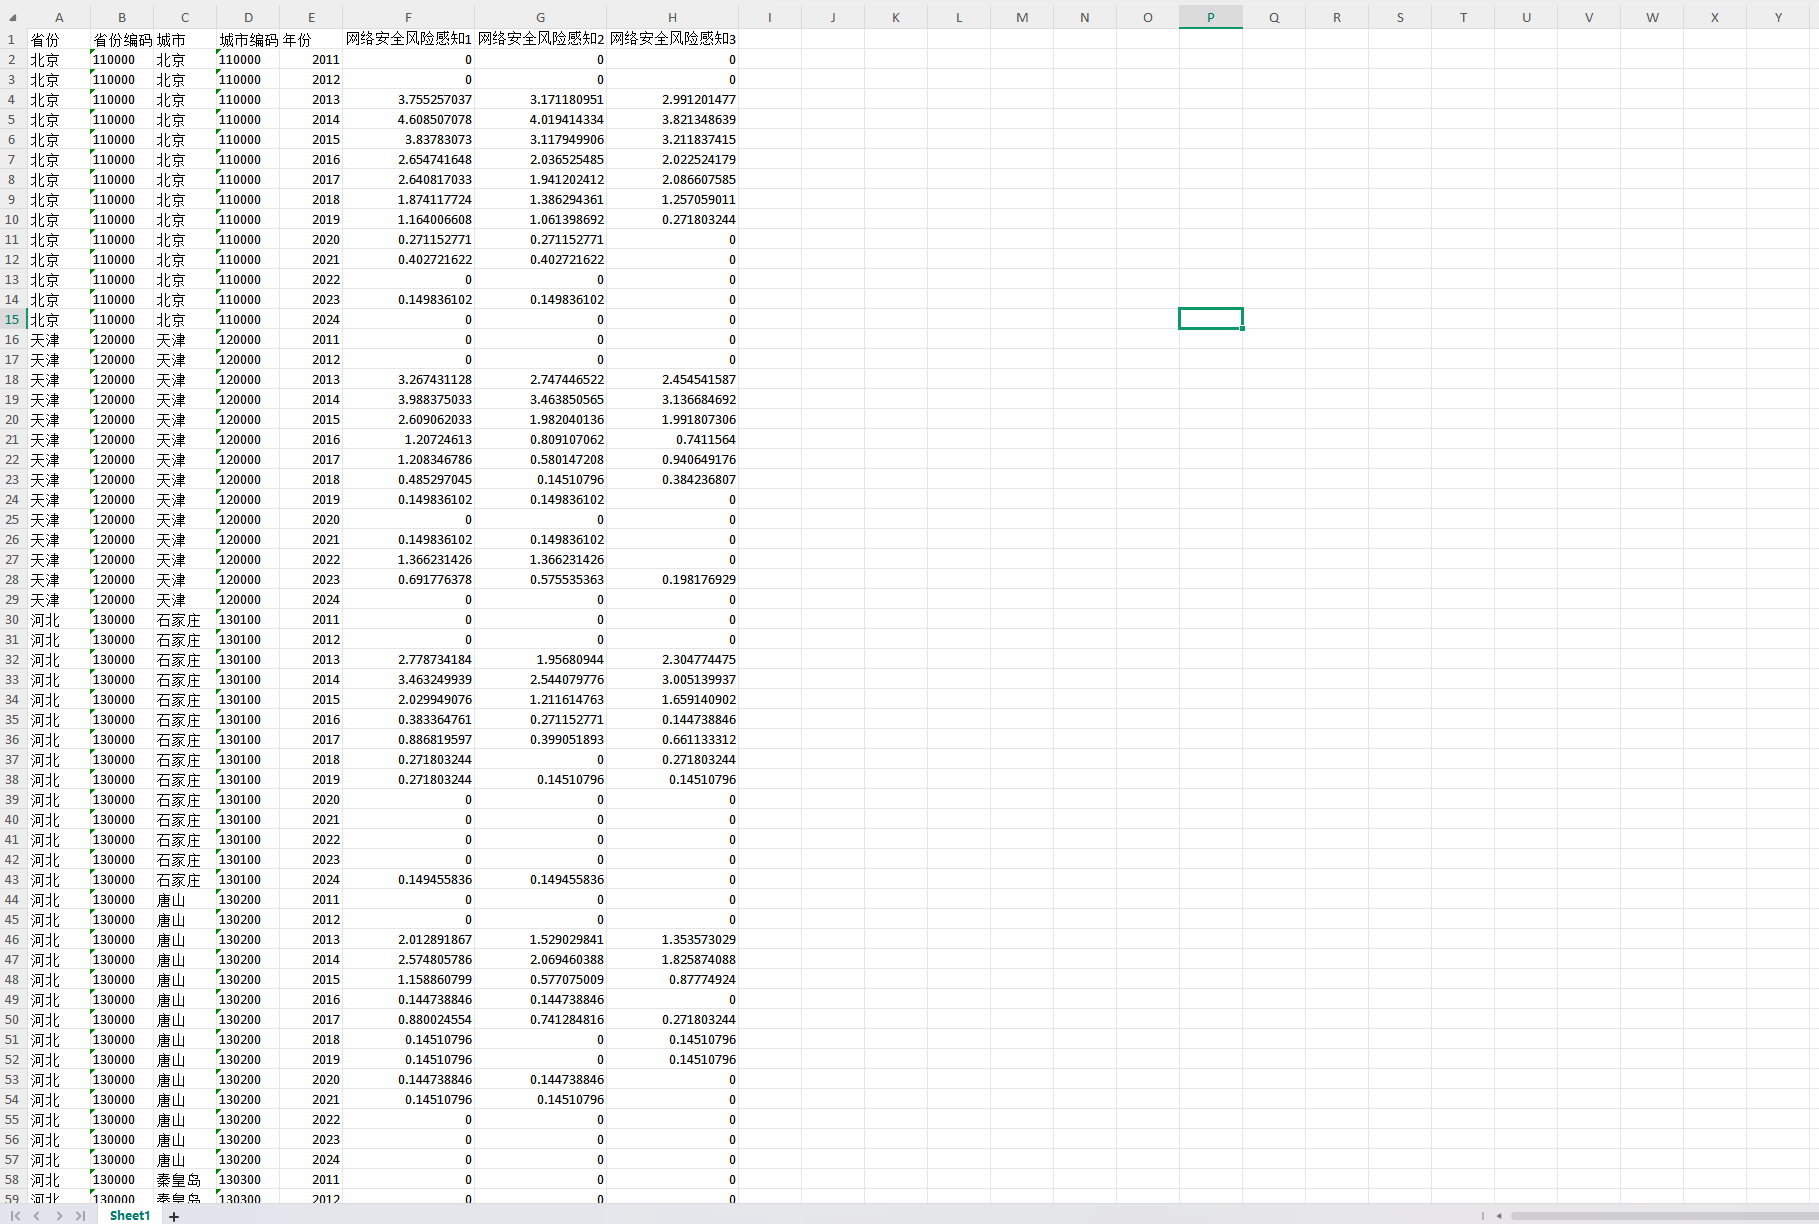Image resolution: width=1819 pixels, height=1224 pixels.
Task: Click the cell with value 0.661133312
Action: (x=672, y=739)
